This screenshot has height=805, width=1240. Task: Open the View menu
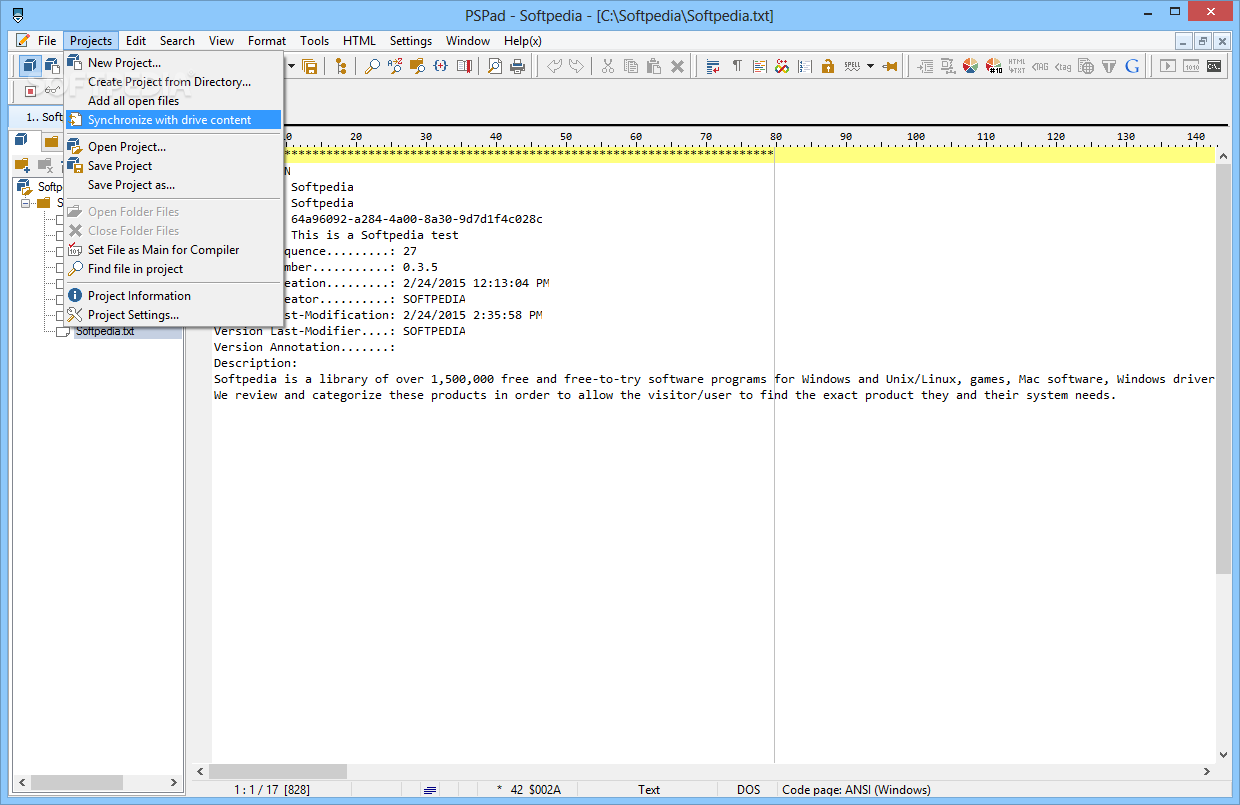(x=221, y=40)
